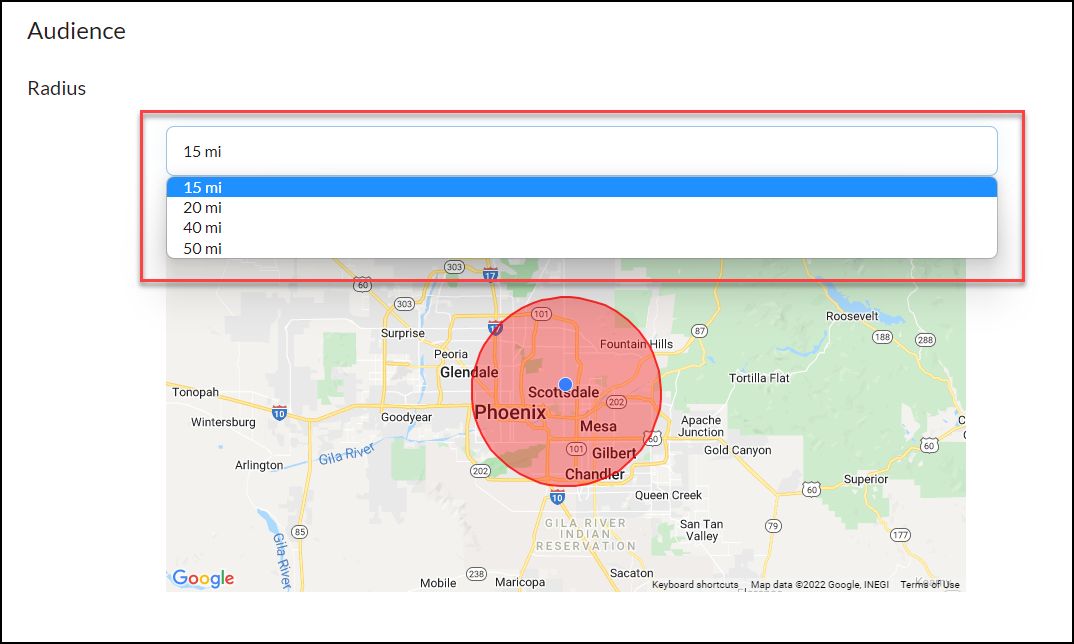
Task: Click the Phoenix label on map
Action: pos(510,412)
